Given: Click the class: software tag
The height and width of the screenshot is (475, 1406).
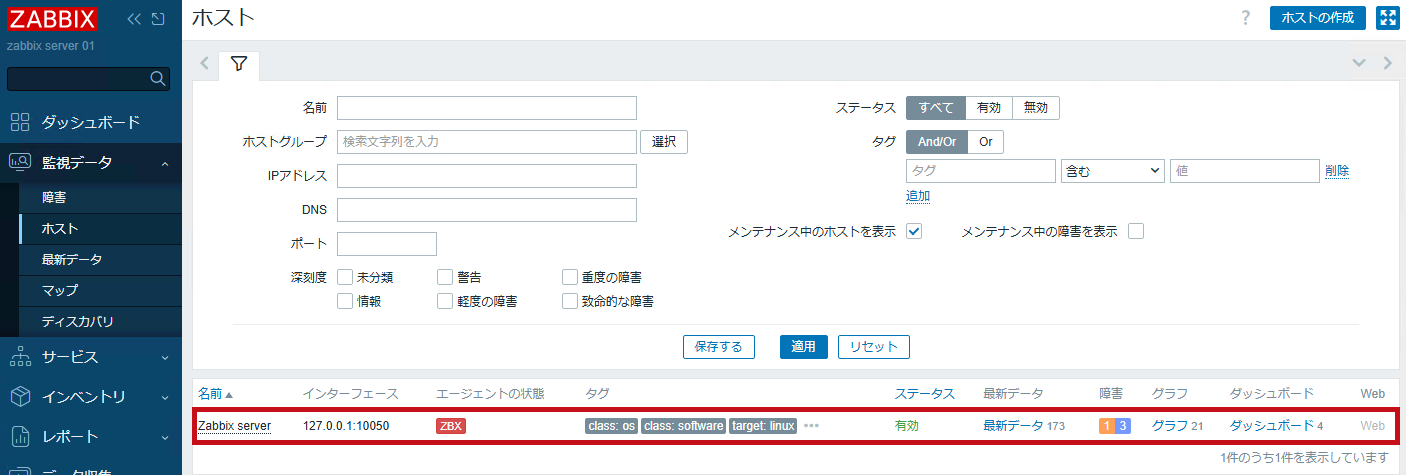Looking at the screenshot, I should pos(684,426).
